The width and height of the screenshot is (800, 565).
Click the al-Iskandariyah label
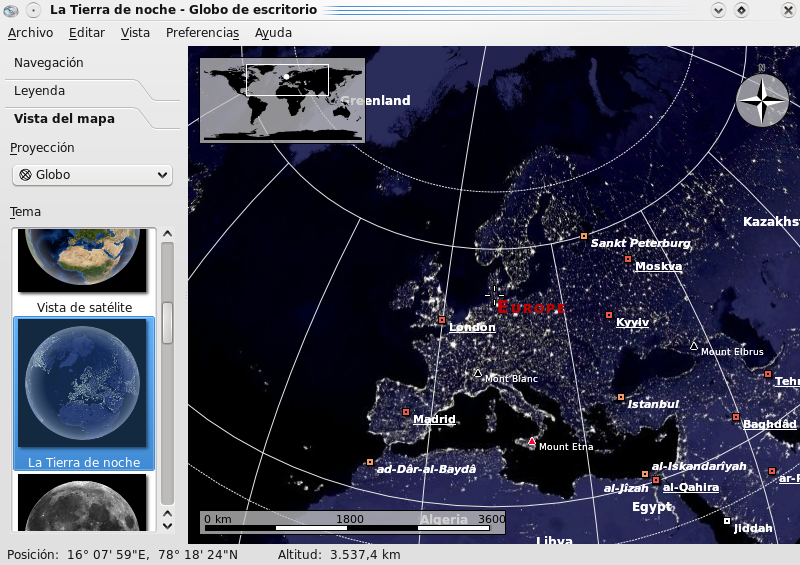pyautogui.click(x=698, y=466)
